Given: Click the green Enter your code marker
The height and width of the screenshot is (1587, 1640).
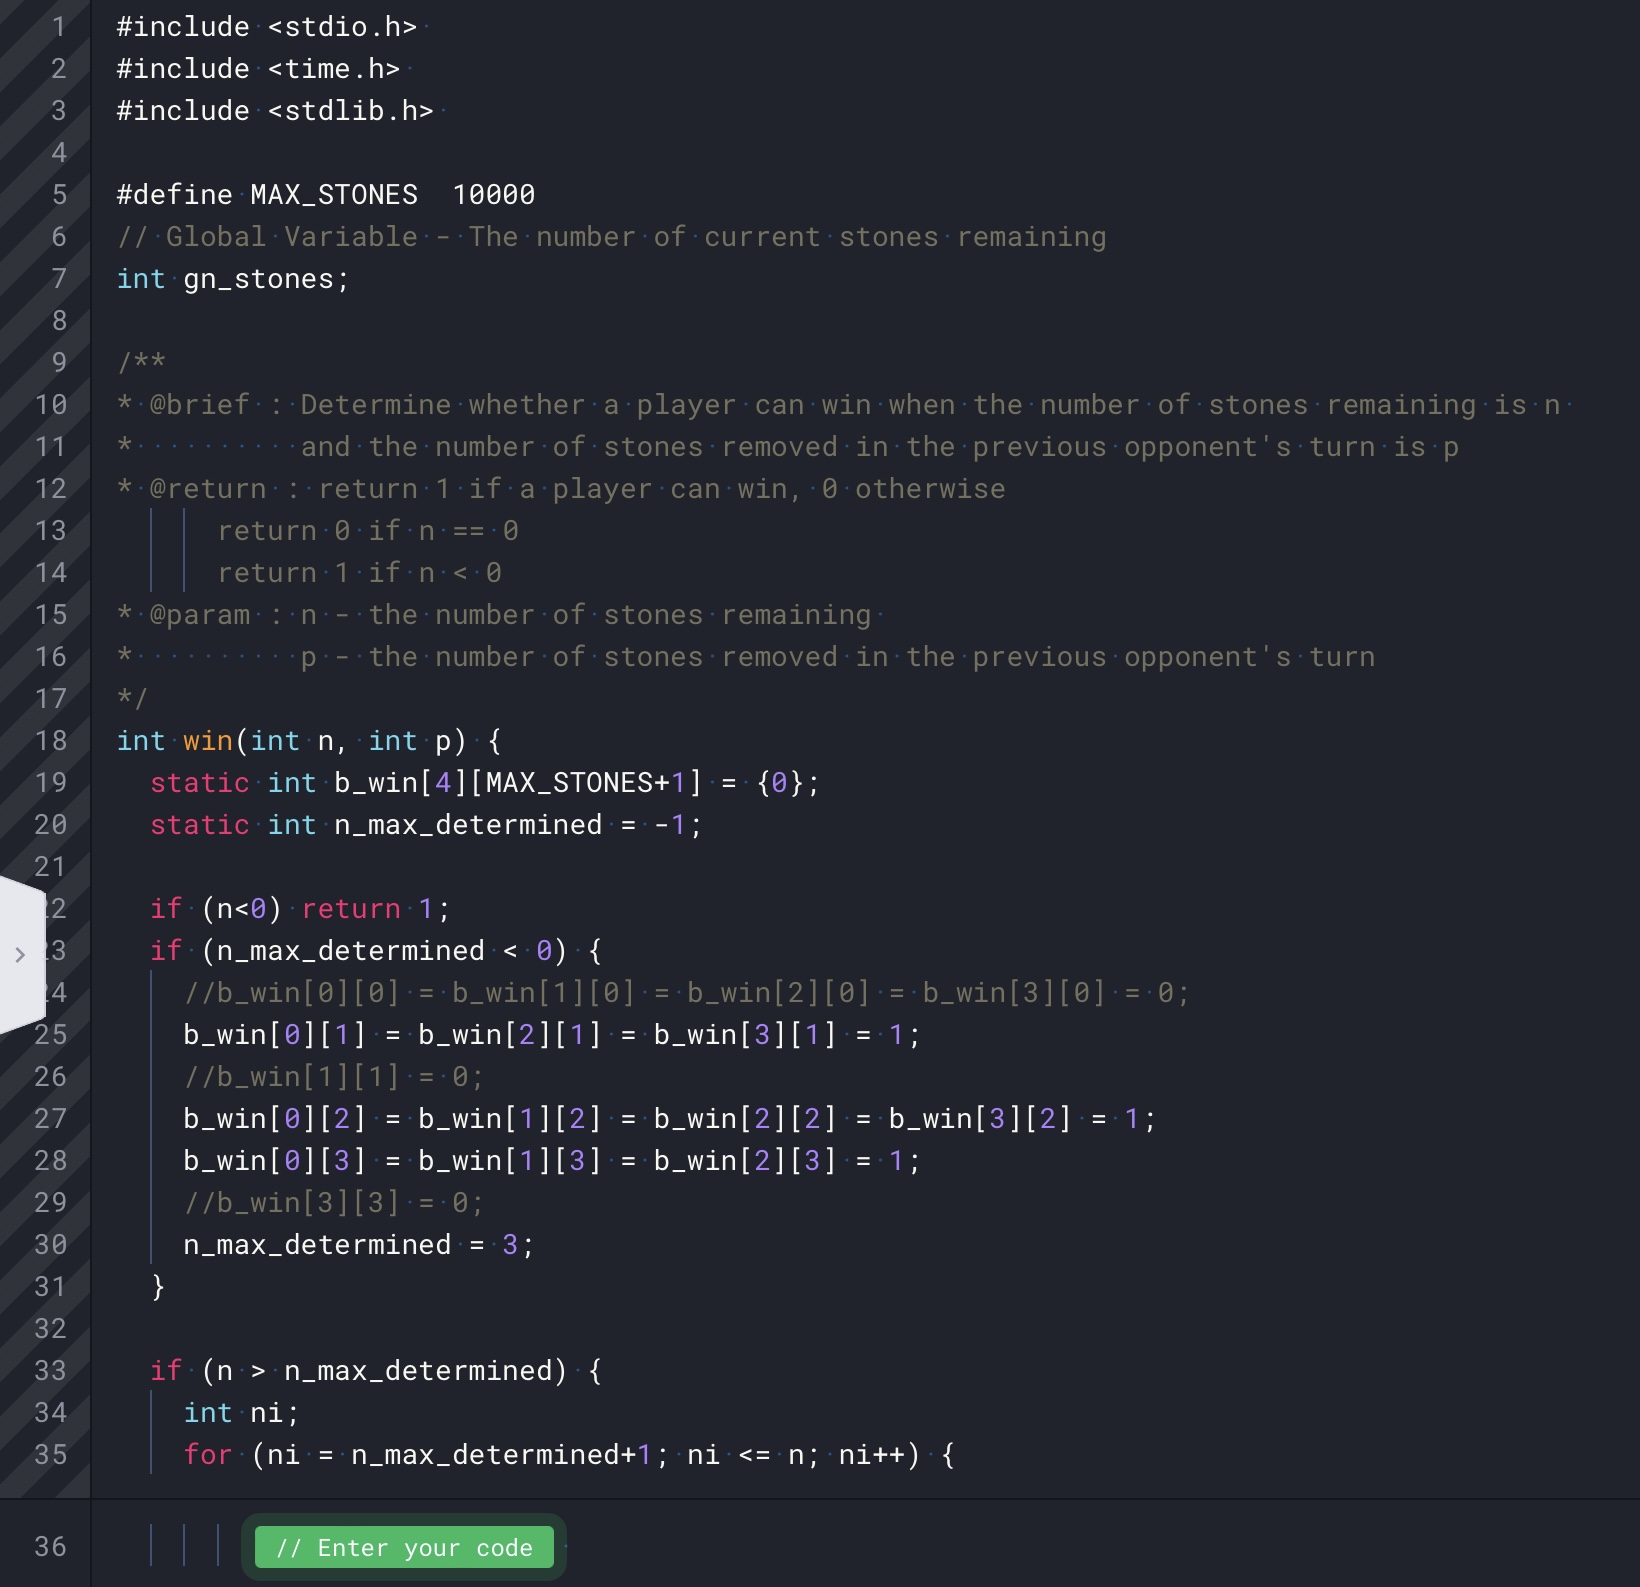Looking at the screenshot, I should [404, 1547].
